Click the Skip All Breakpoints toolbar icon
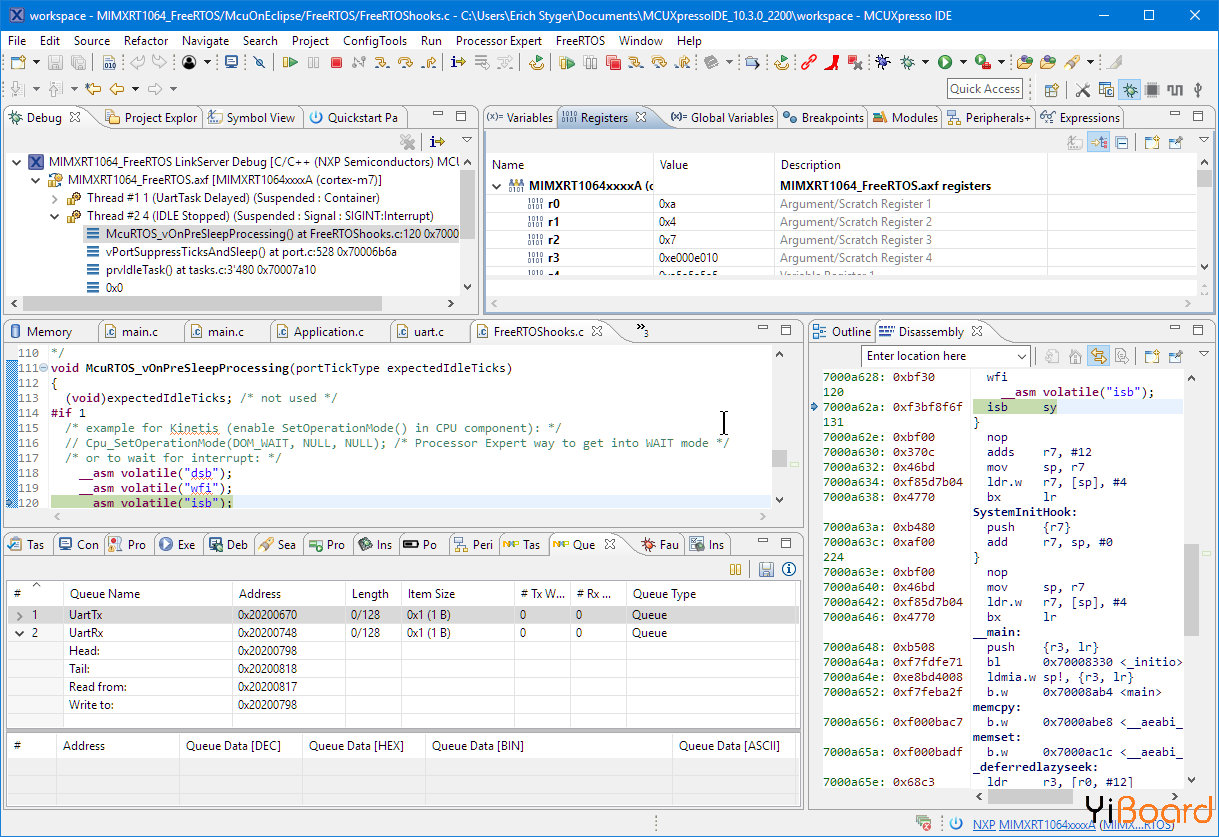Image resolution: width=1219 pixels, height=837 pixels. point(259,62)
